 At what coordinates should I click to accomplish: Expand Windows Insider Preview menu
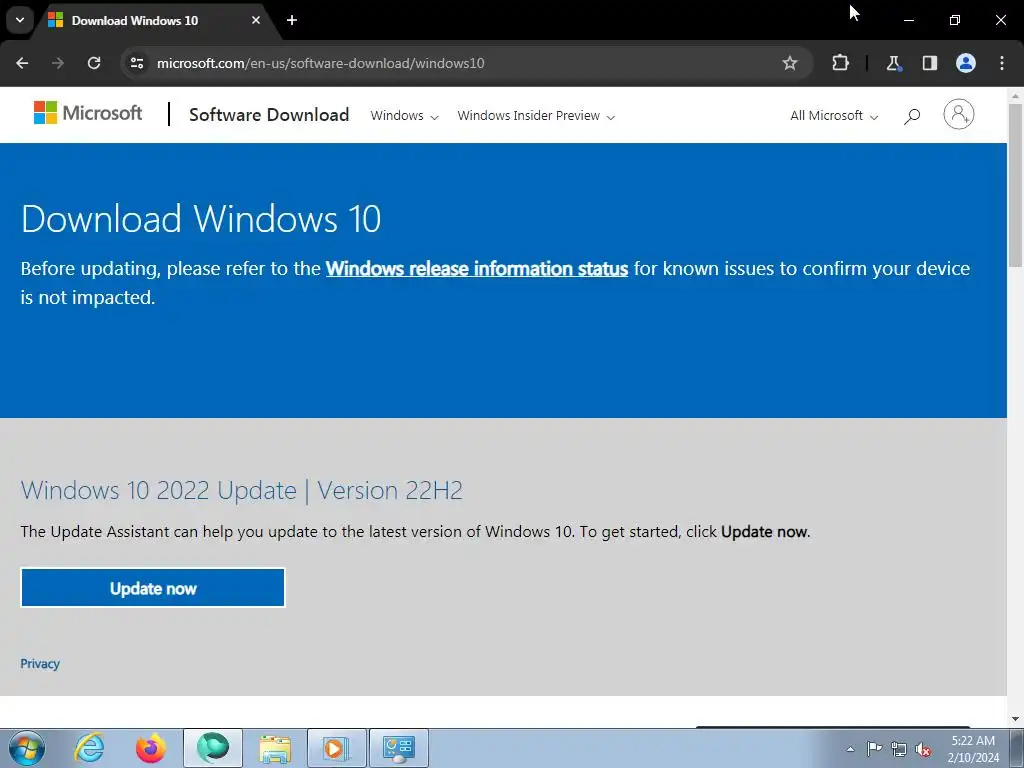pos(536,116)
